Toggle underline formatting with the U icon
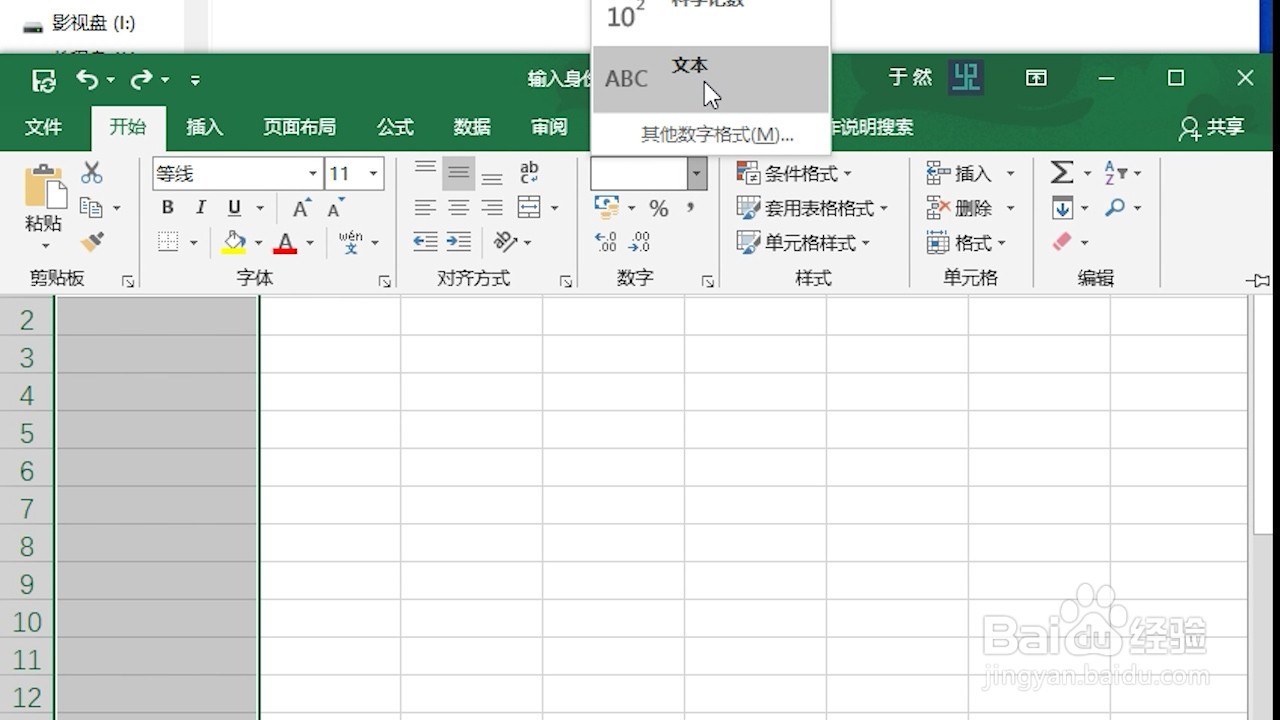Screen dimensions: 1280x720 (232, 208)
